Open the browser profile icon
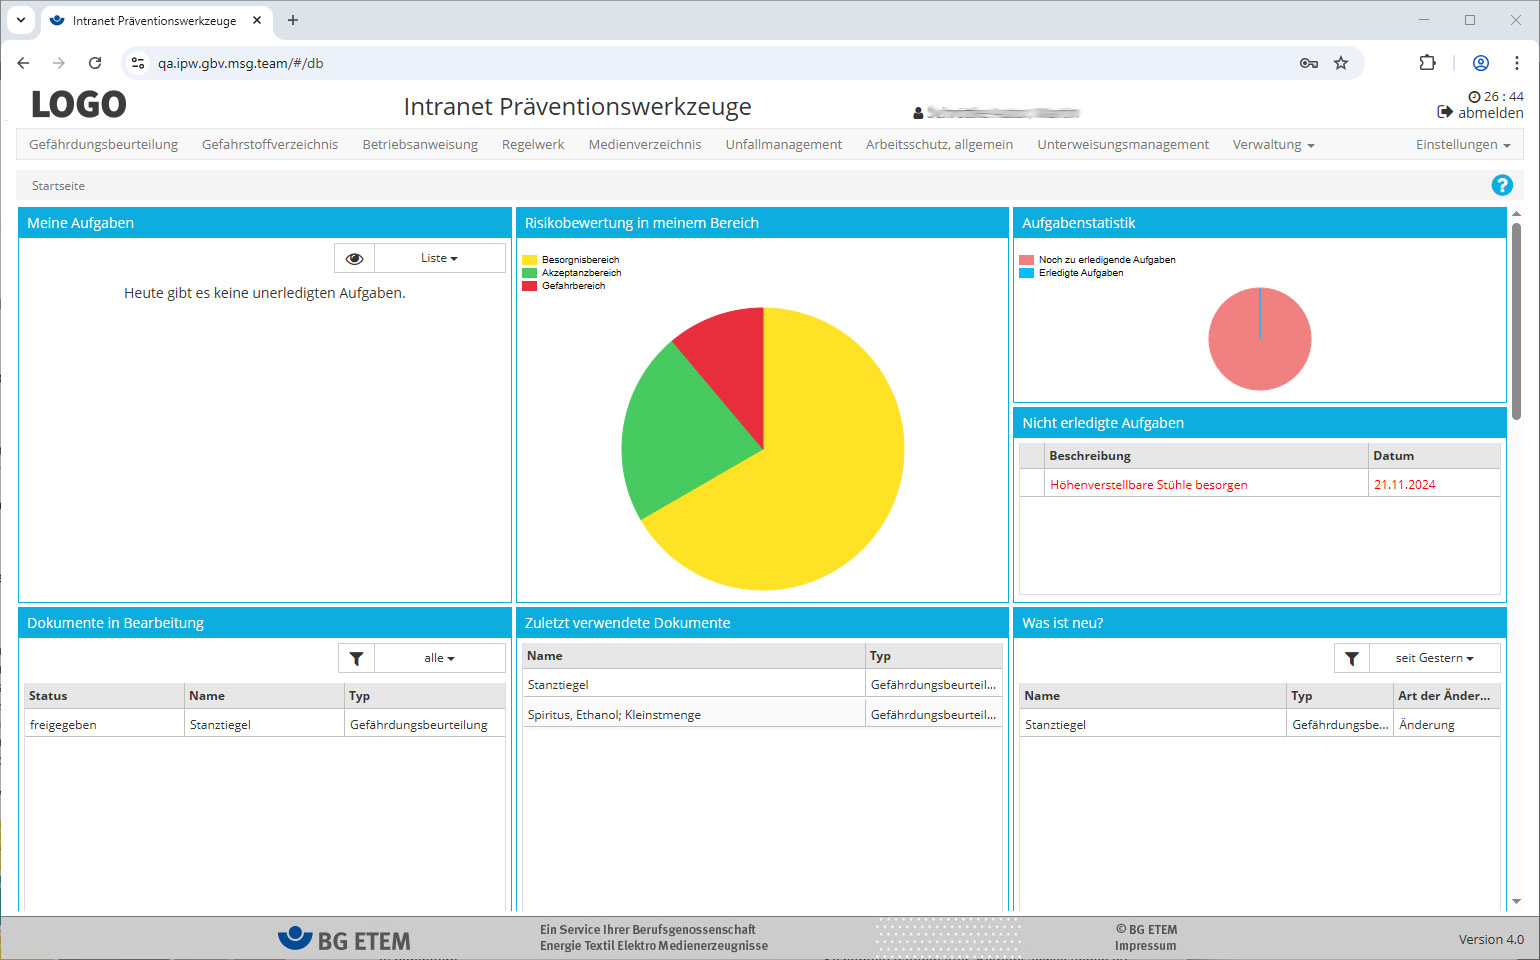 [x=1481, y=63]
